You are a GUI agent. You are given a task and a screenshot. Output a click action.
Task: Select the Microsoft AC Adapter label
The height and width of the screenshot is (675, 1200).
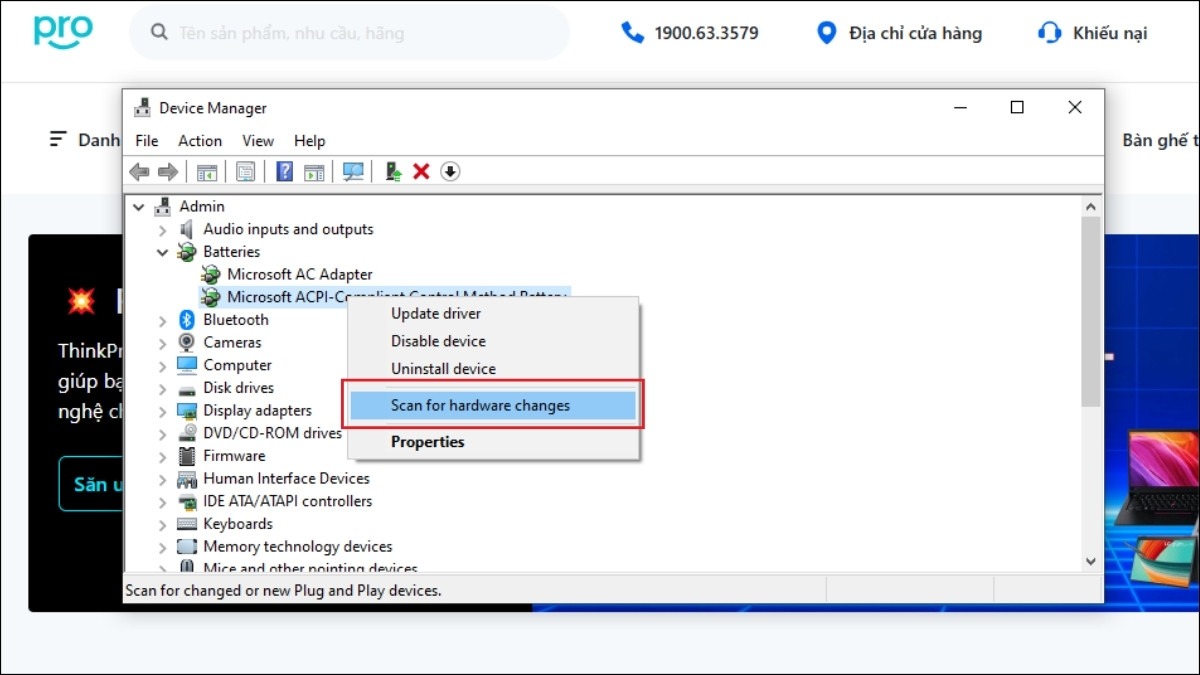click(300, 274)
